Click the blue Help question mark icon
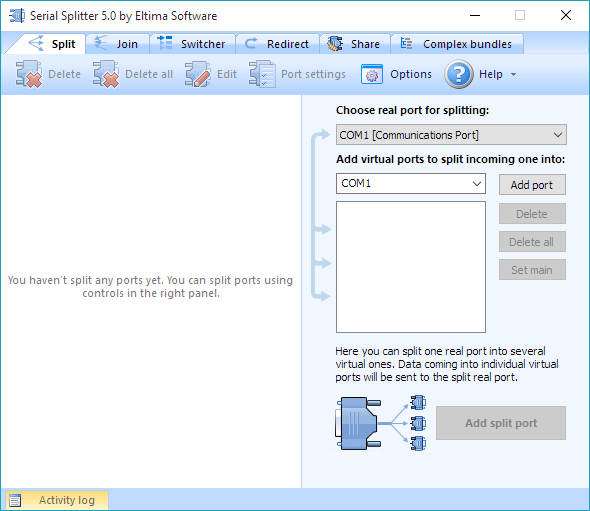590x511 pixels. [459, 74]
